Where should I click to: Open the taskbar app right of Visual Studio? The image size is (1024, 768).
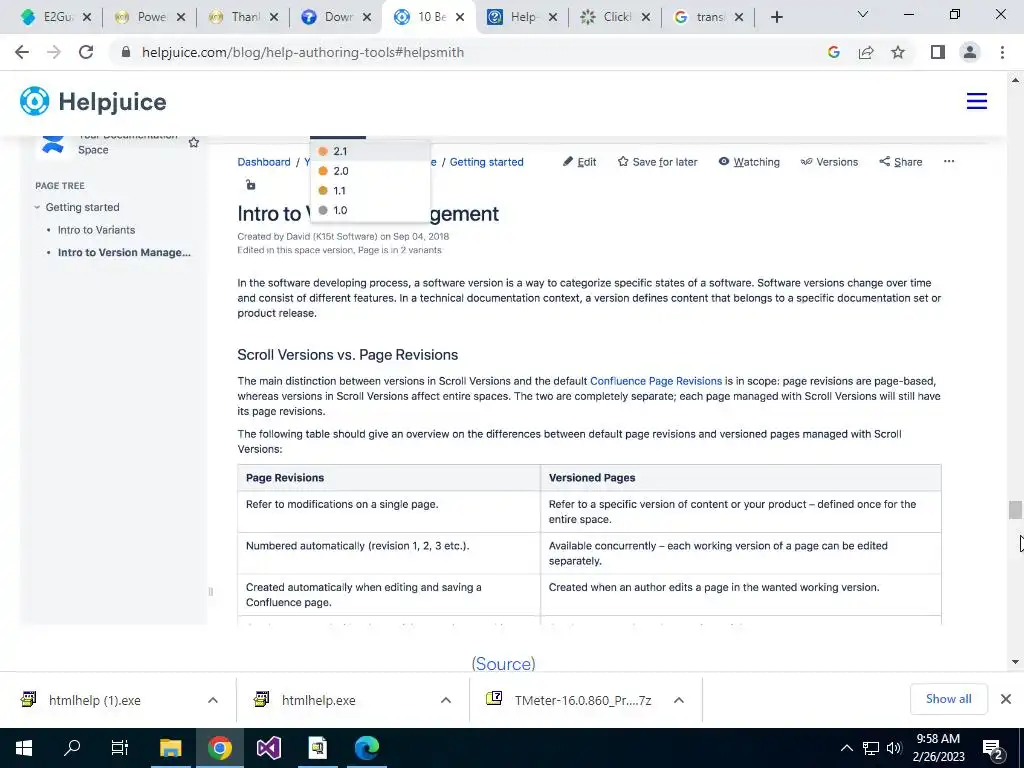317,748
